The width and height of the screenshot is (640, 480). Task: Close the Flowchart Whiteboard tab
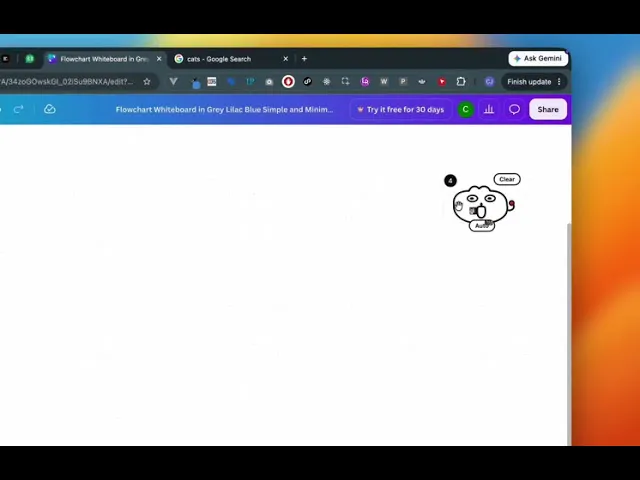[x=159, y=59]
